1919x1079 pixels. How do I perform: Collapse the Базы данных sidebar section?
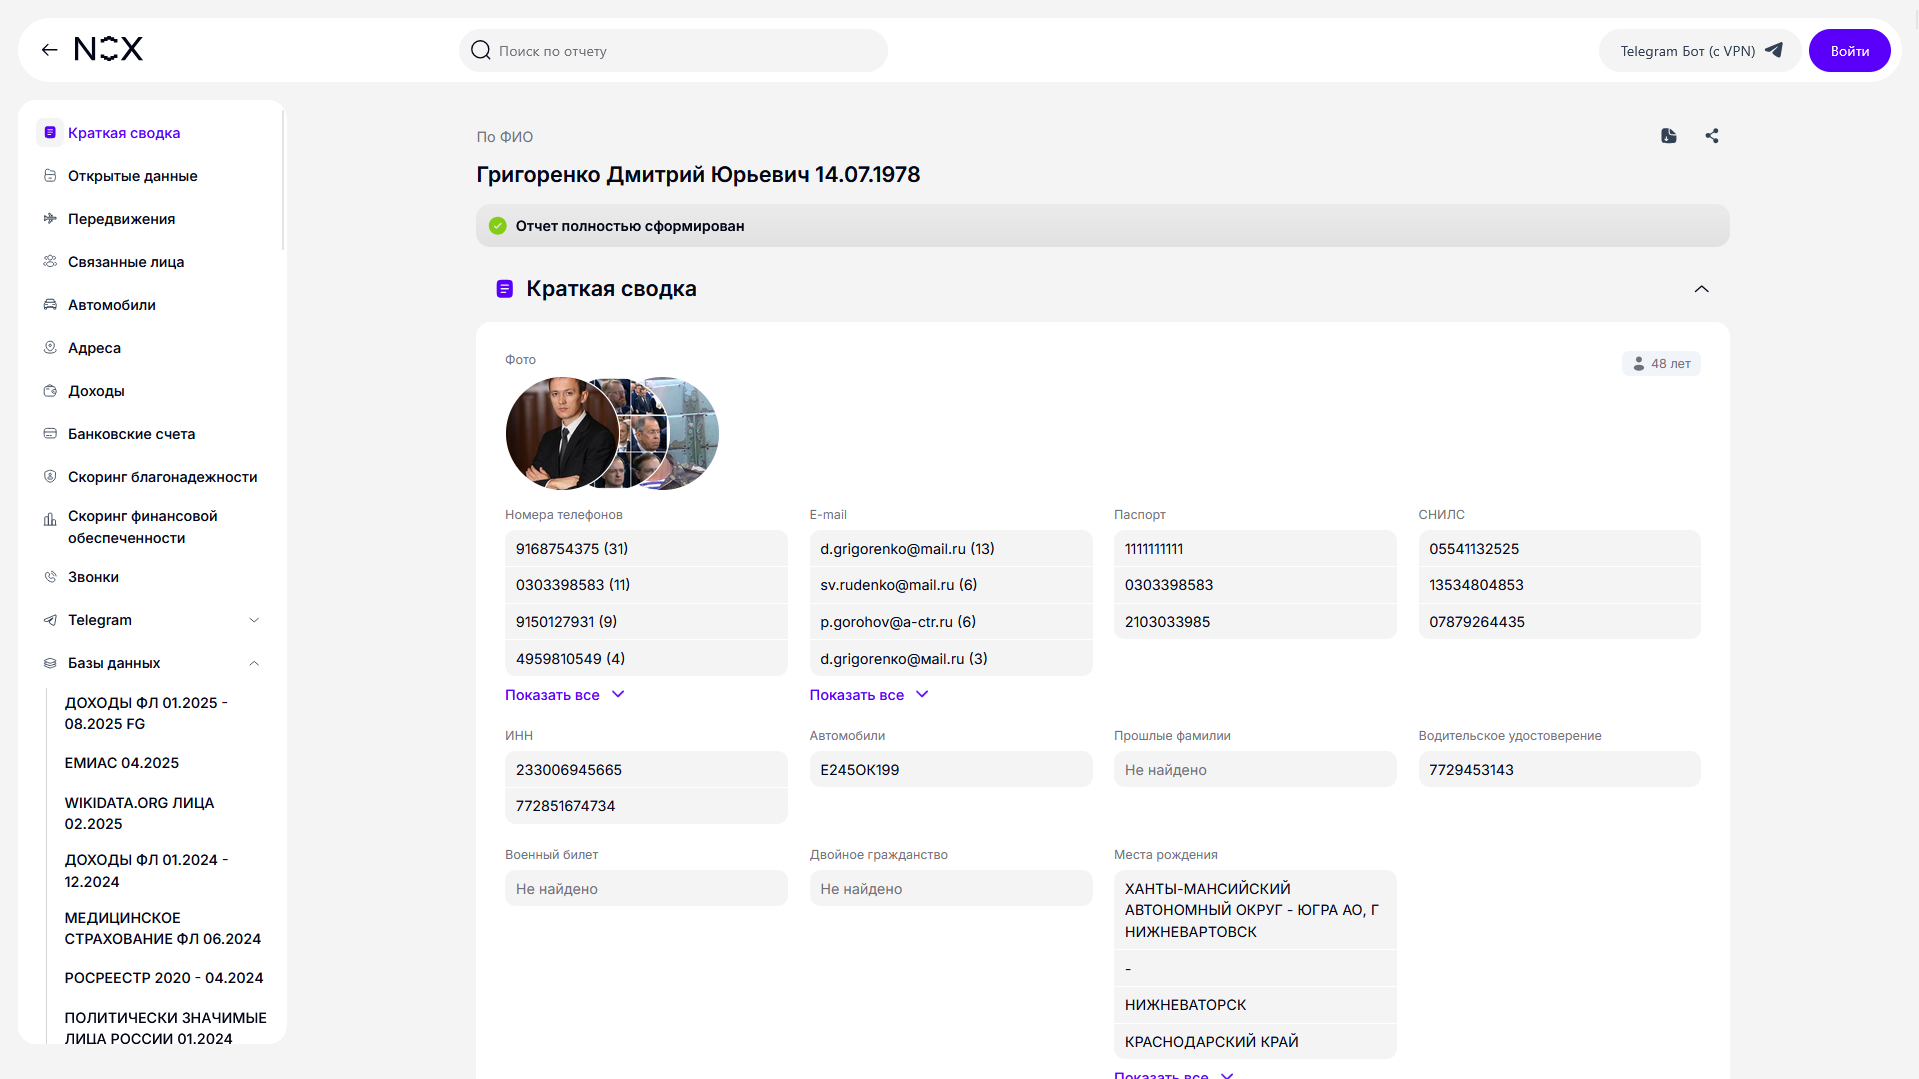coord(254,663)
